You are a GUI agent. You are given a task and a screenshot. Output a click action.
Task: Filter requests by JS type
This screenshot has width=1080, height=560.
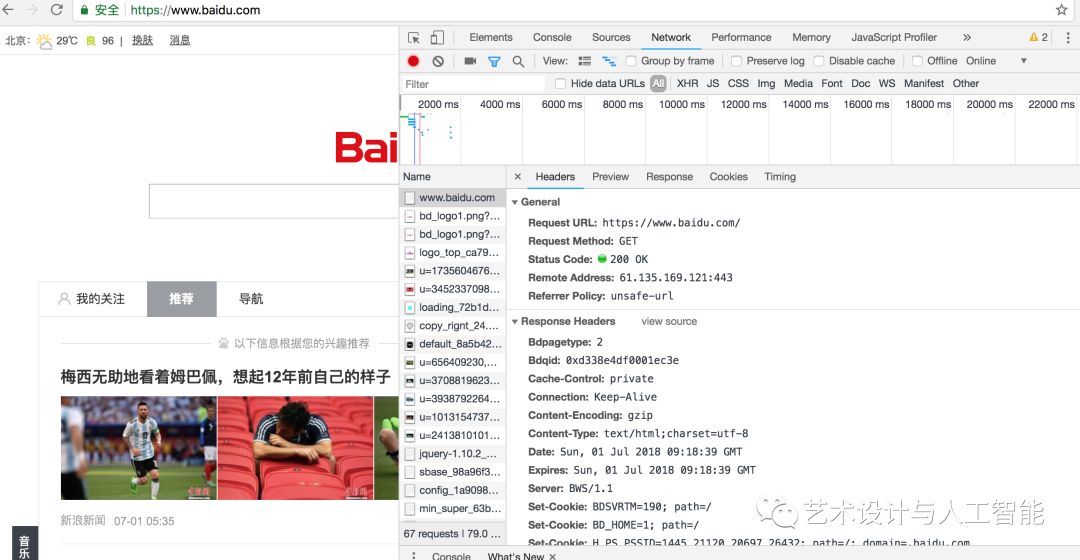click(x=713, y=83)
